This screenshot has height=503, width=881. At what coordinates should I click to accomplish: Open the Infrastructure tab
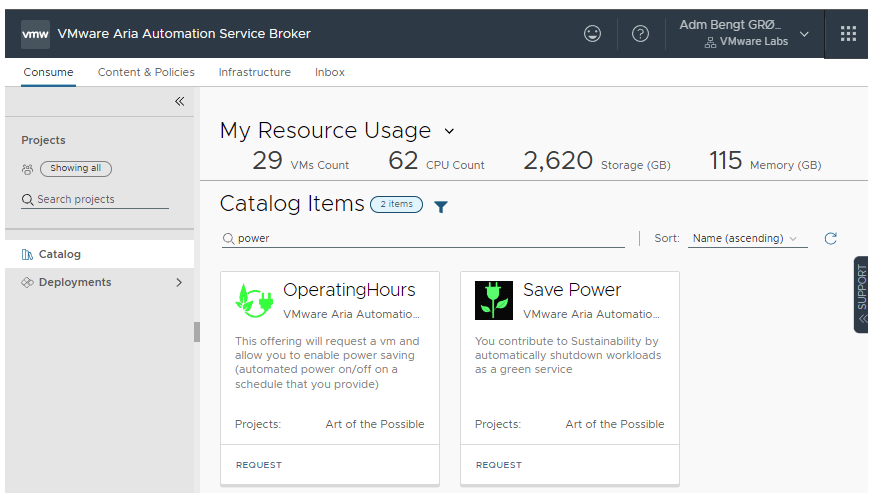255,72
